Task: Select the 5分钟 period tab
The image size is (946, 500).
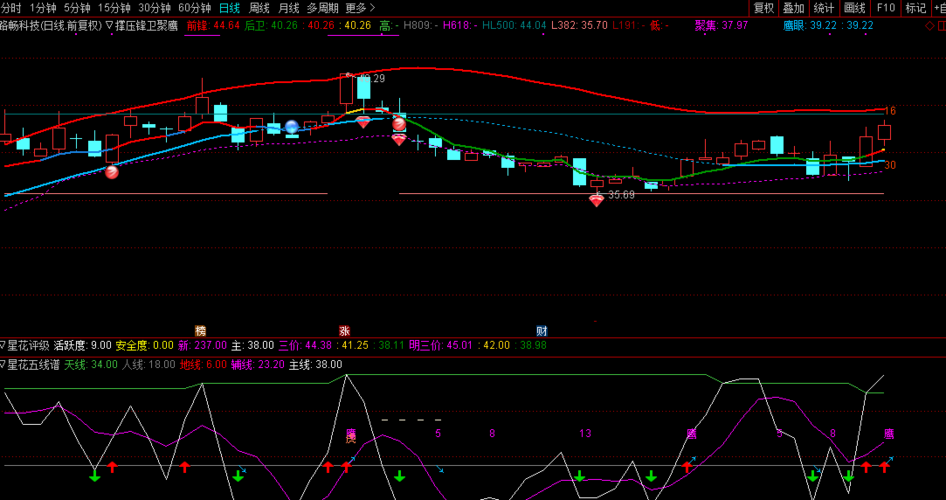Action: [x=77, y=8]
